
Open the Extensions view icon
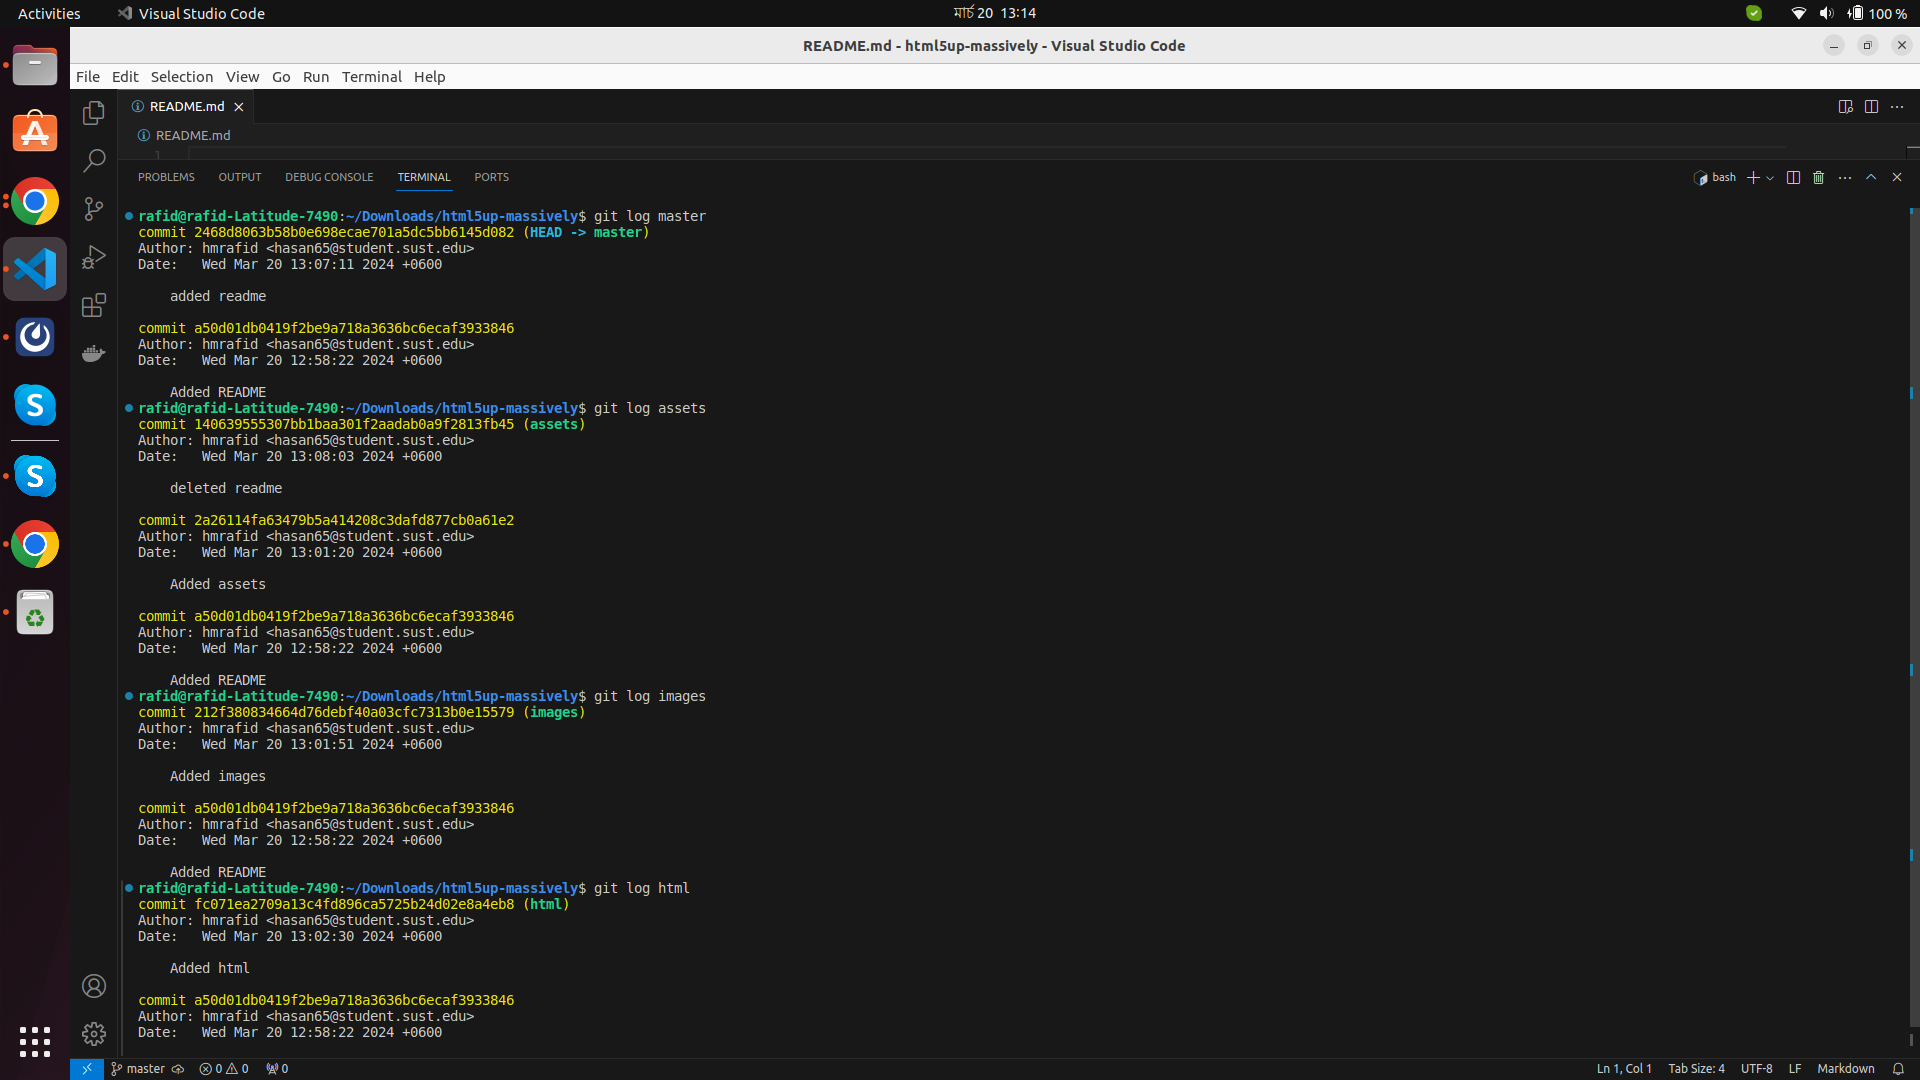pyautogui.click(x=94, y=305)
